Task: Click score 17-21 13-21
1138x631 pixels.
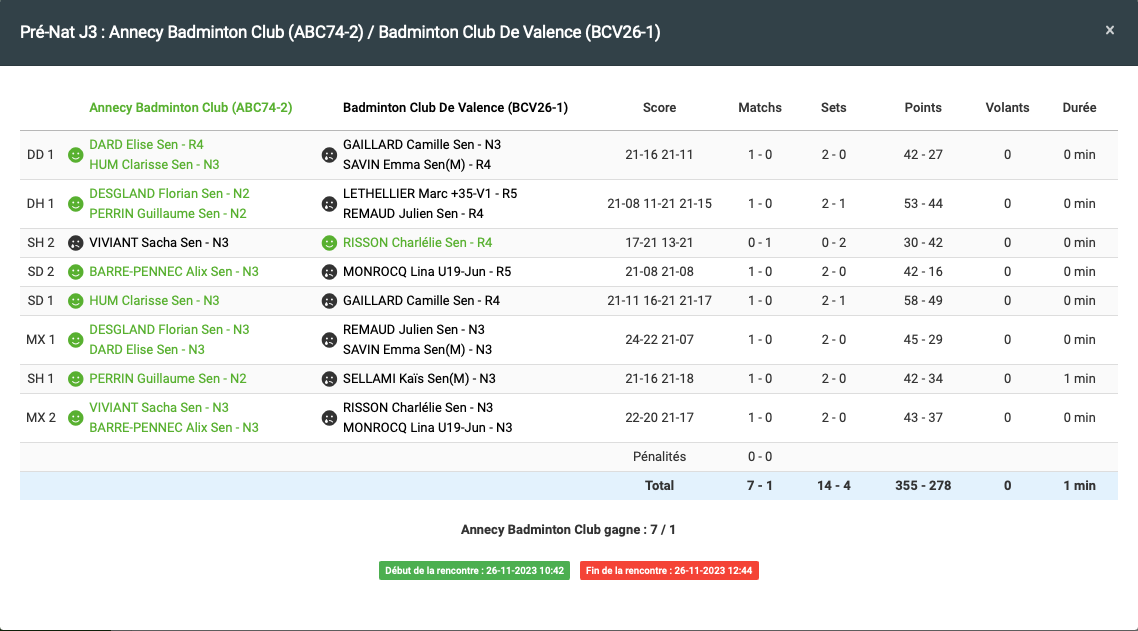Action: point(659,243)
